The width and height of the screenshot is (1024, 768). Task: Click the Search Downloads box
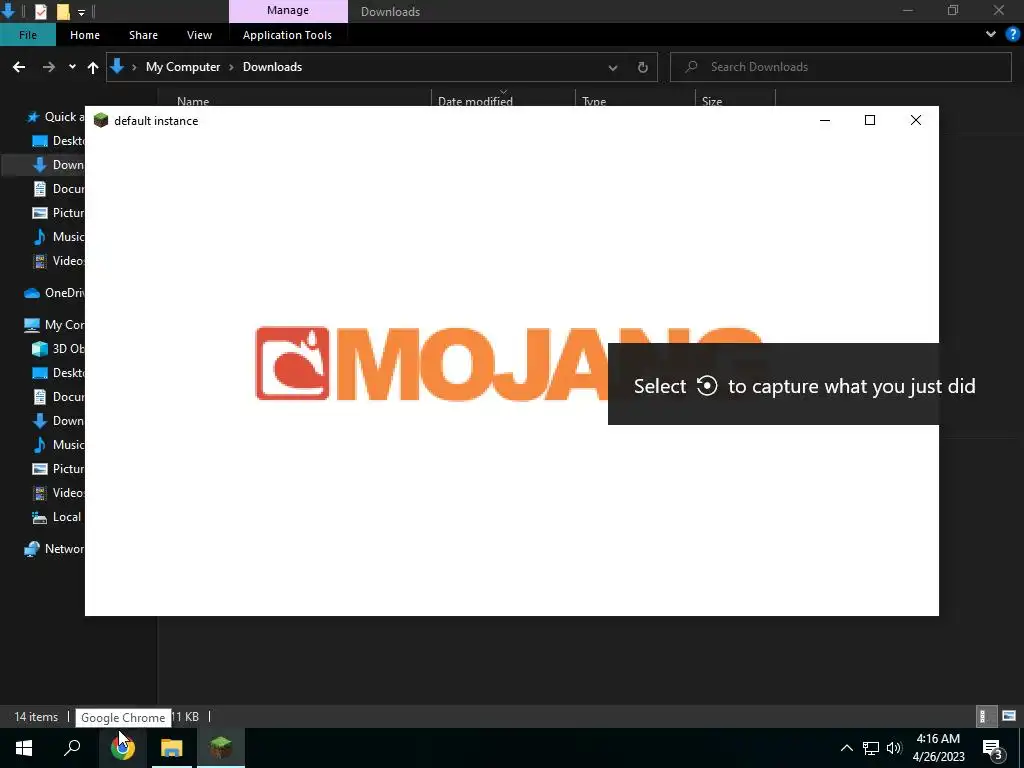[841, 67]
